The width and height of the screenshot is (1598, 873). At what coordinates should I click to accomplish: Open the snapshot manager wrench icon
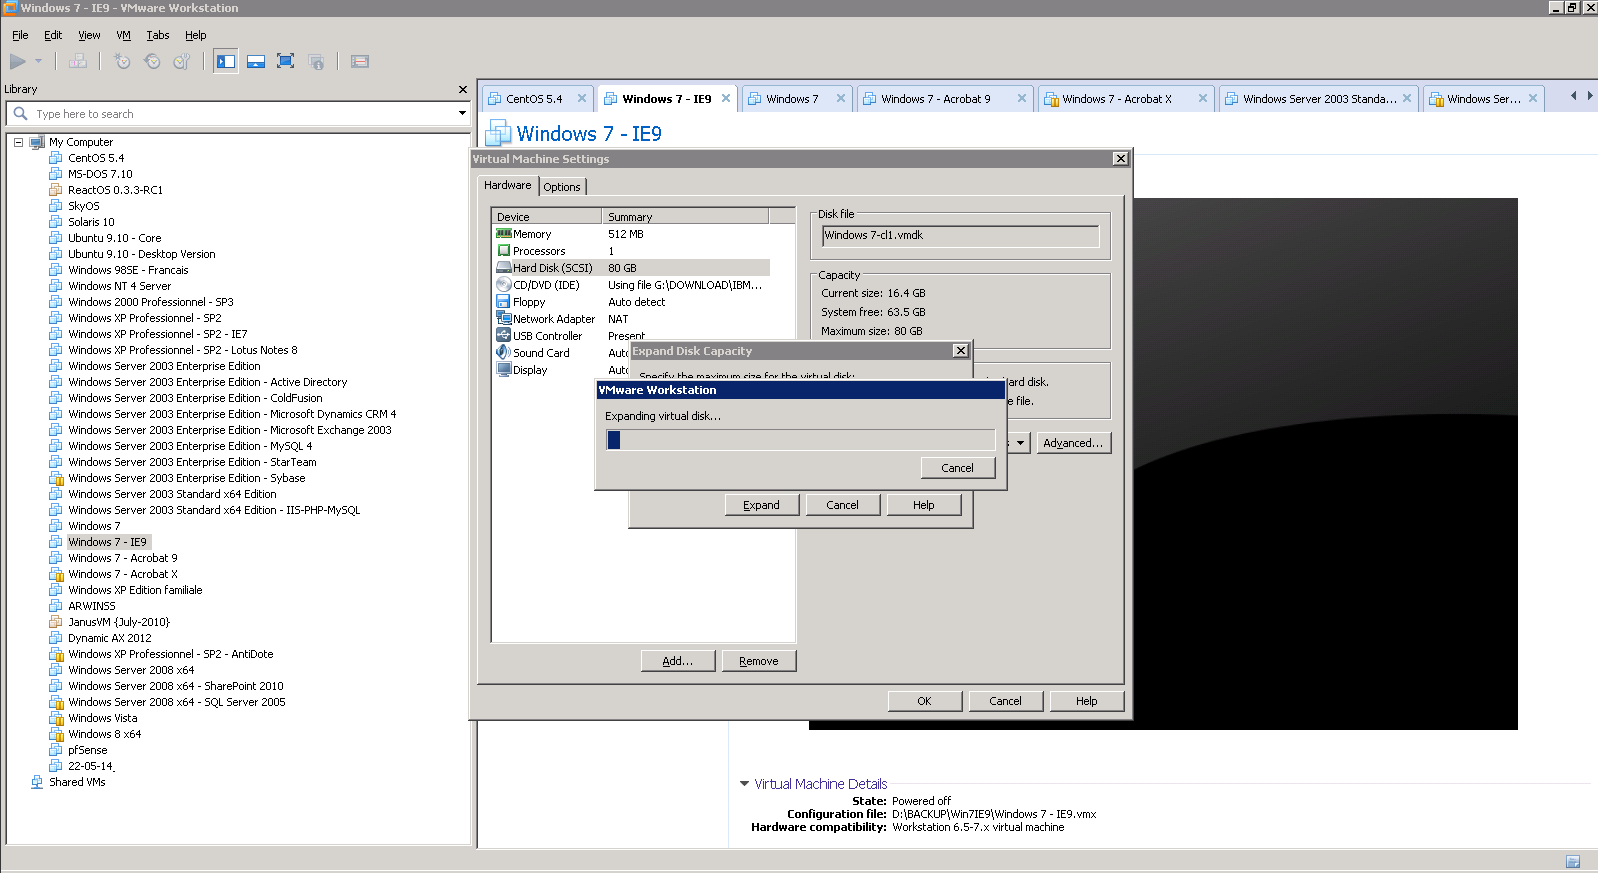(182, 62)
